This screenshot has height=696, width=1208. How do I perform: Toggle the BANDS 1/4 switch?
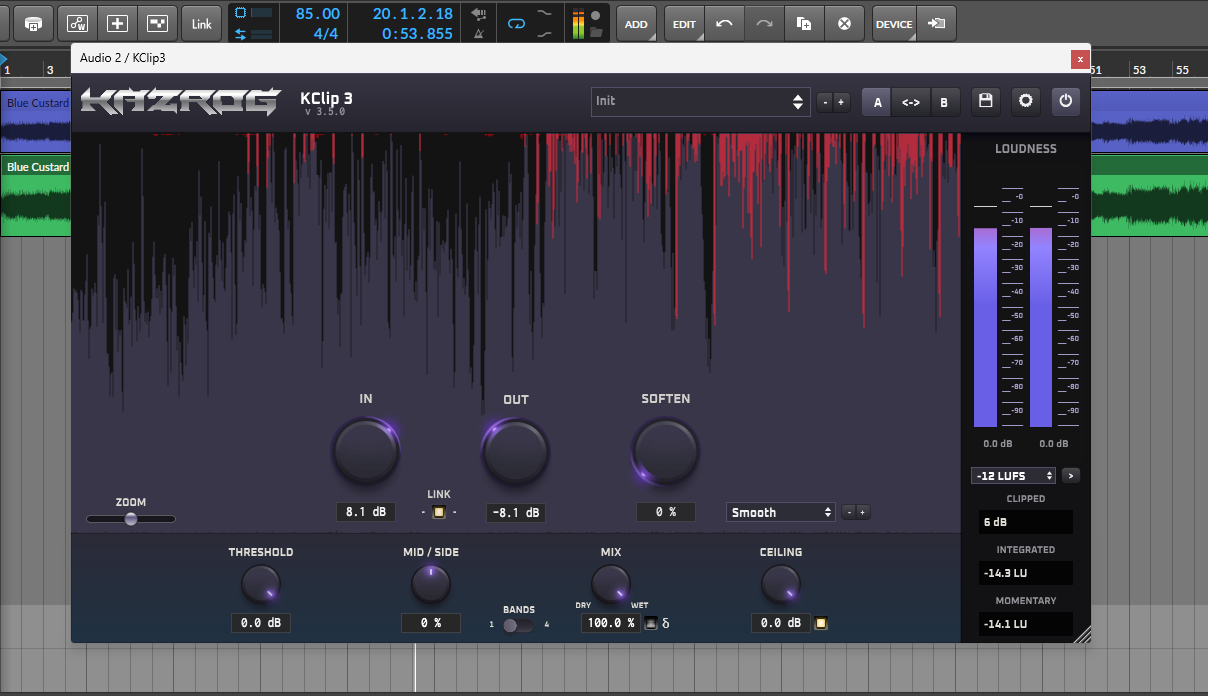coord(518,626)
